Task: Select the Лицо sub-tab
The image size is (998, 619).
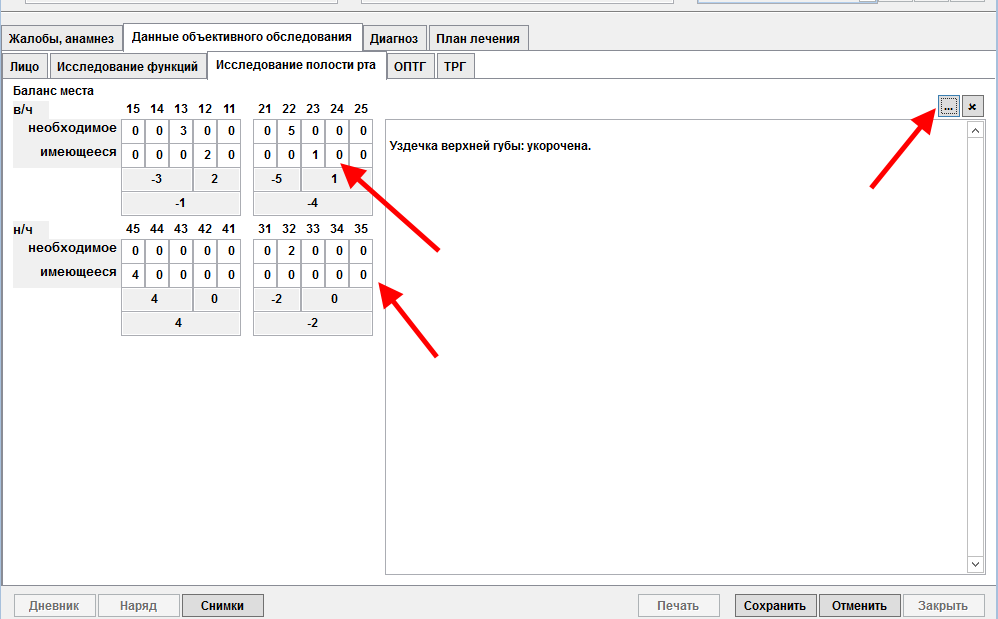Action: point(25,67)
